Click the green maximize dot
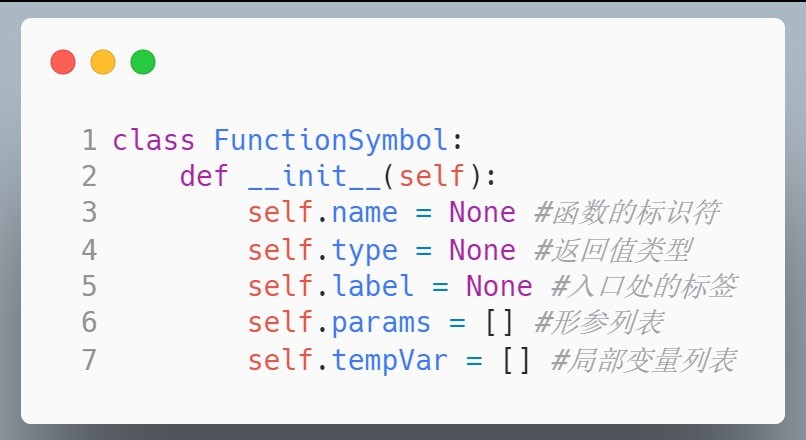 click(143, 62)
